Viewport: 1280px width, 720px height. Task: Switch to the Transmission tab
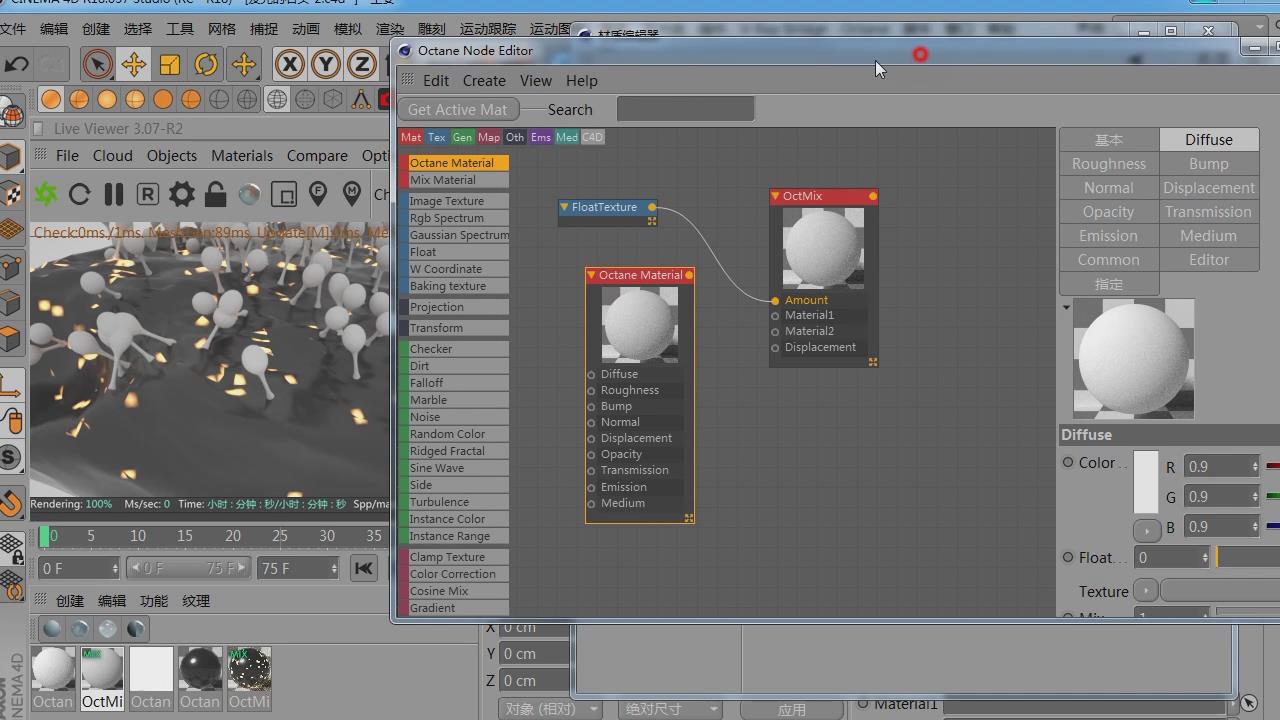(x=1209, y=212)
